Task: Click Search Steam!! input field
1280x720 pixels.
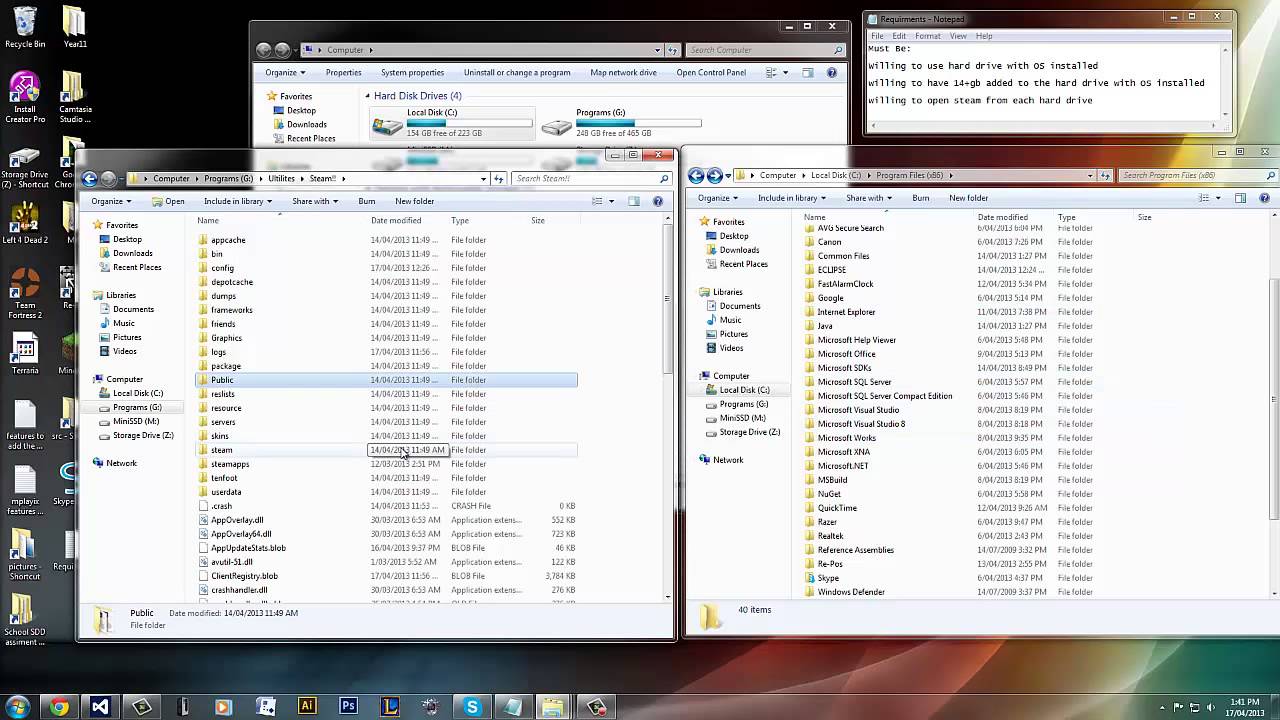Action: [590, 179]
